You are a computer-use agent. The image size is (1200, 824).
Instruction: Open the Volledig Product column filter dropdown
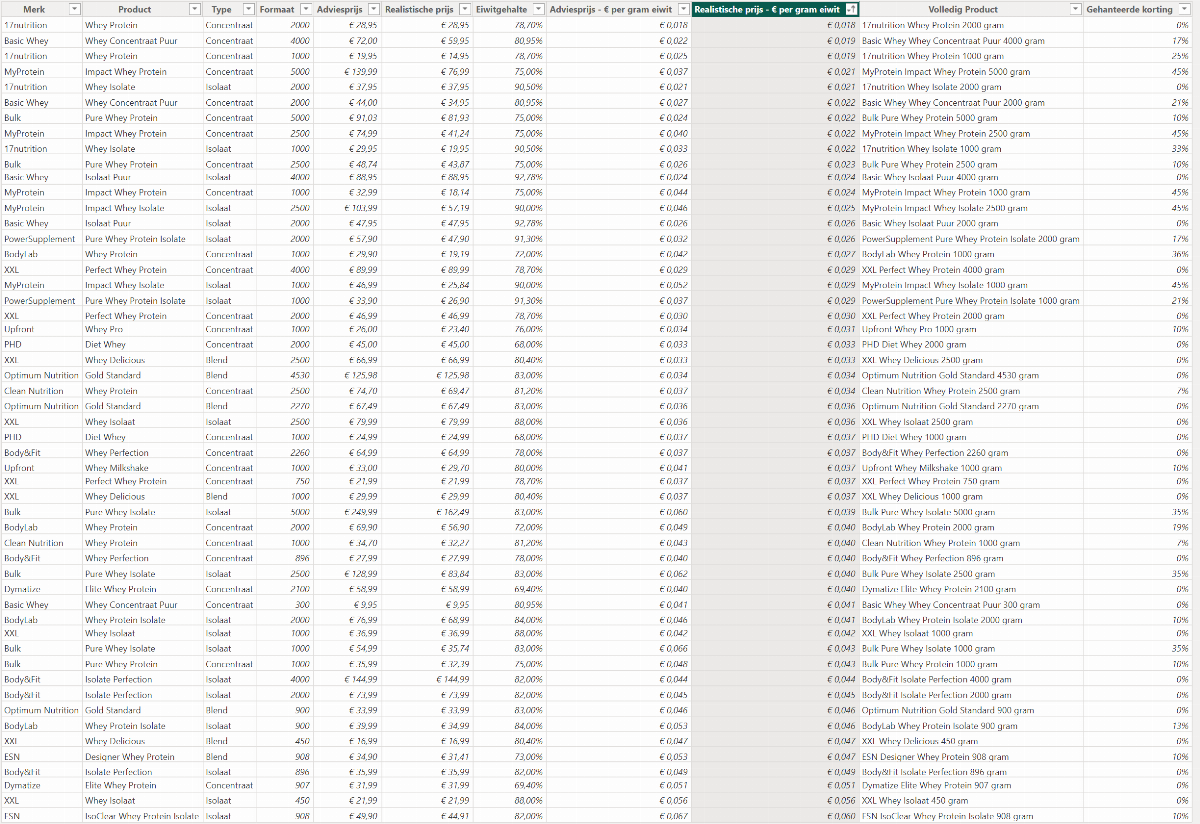1074,9
